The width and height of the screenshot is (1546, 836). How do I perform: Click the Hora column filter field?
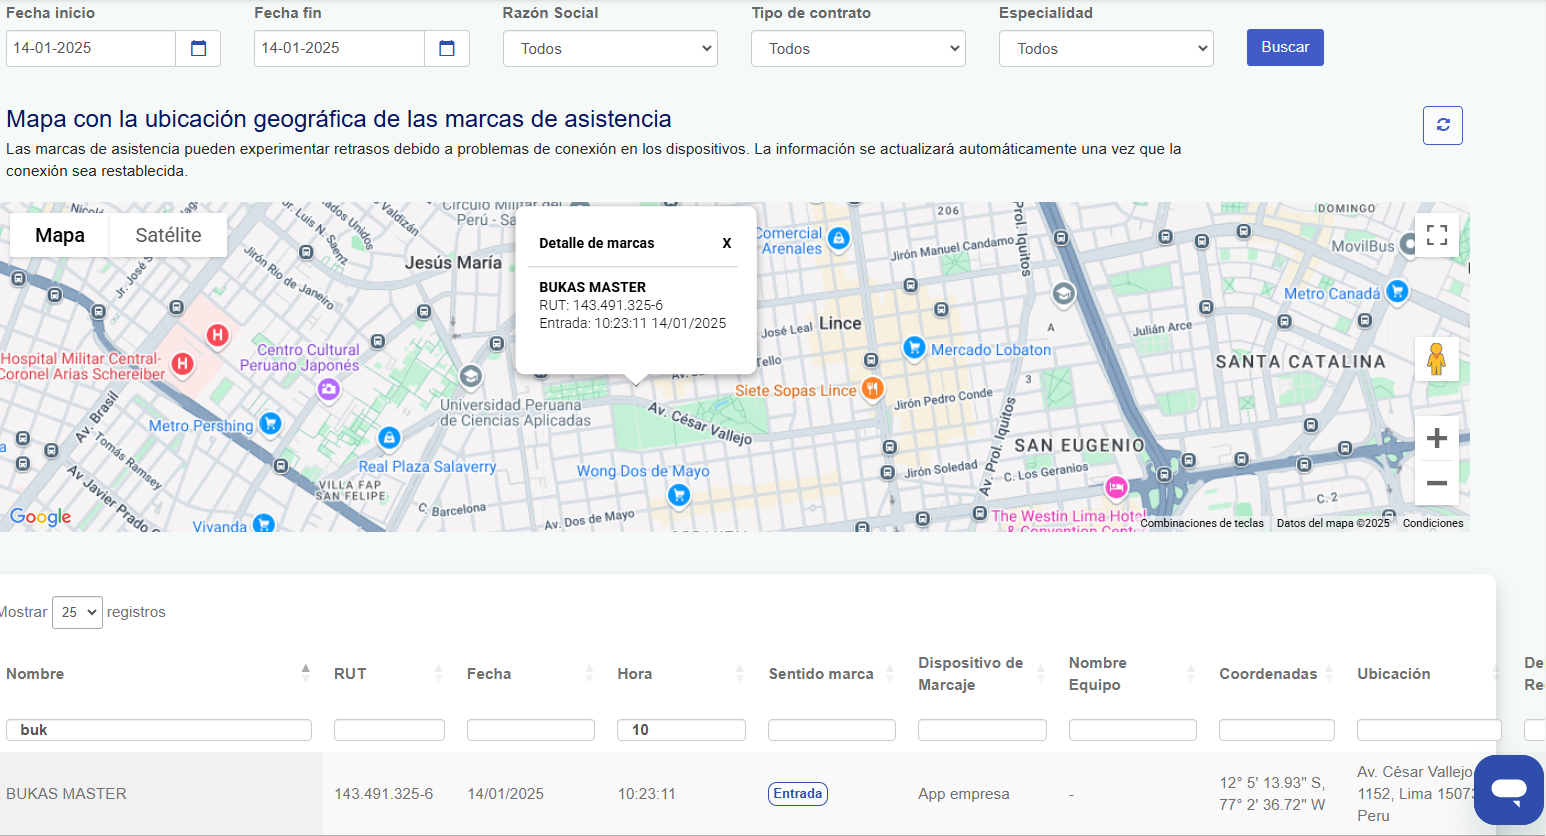(681, 730)
